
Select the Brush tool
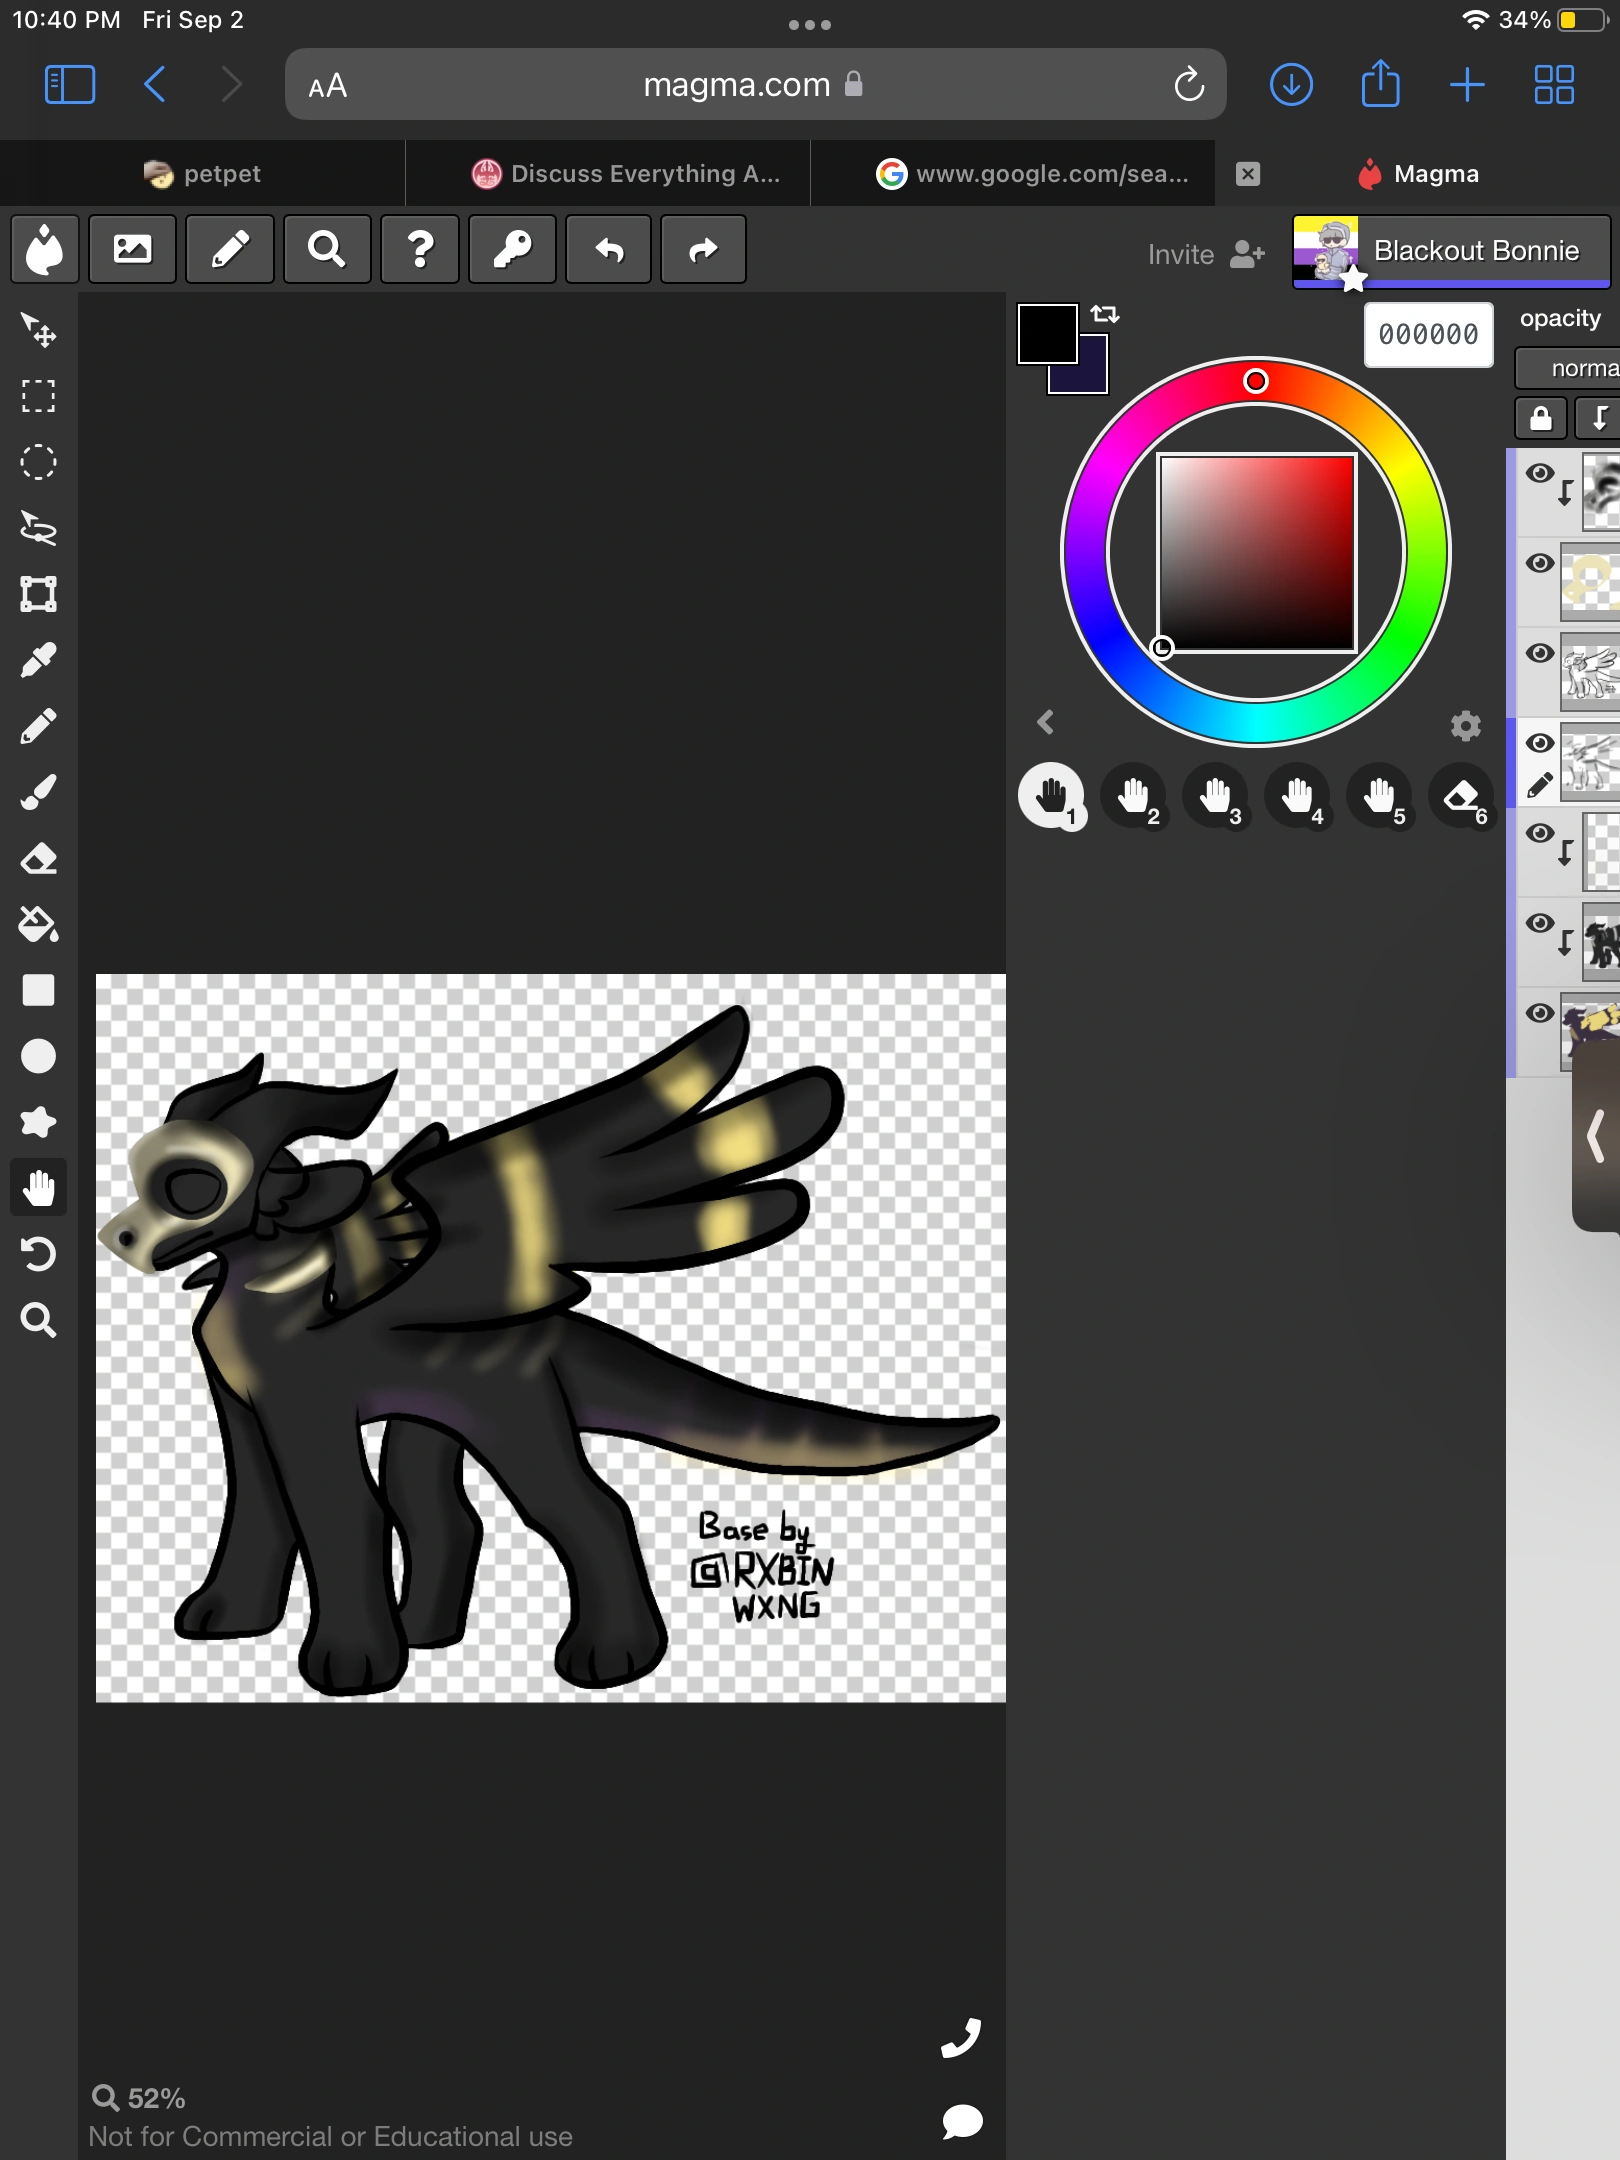[40, 789]
